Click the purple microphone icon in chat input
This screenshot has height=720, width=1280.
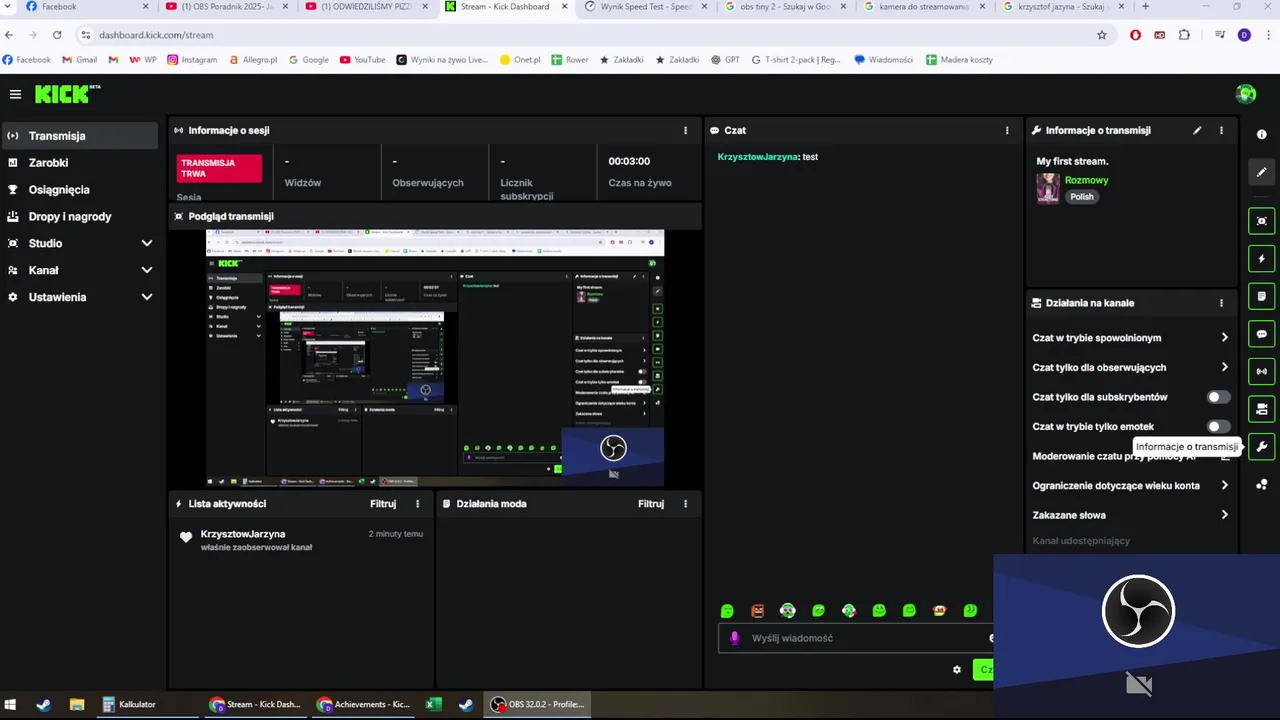click(735, 638)
